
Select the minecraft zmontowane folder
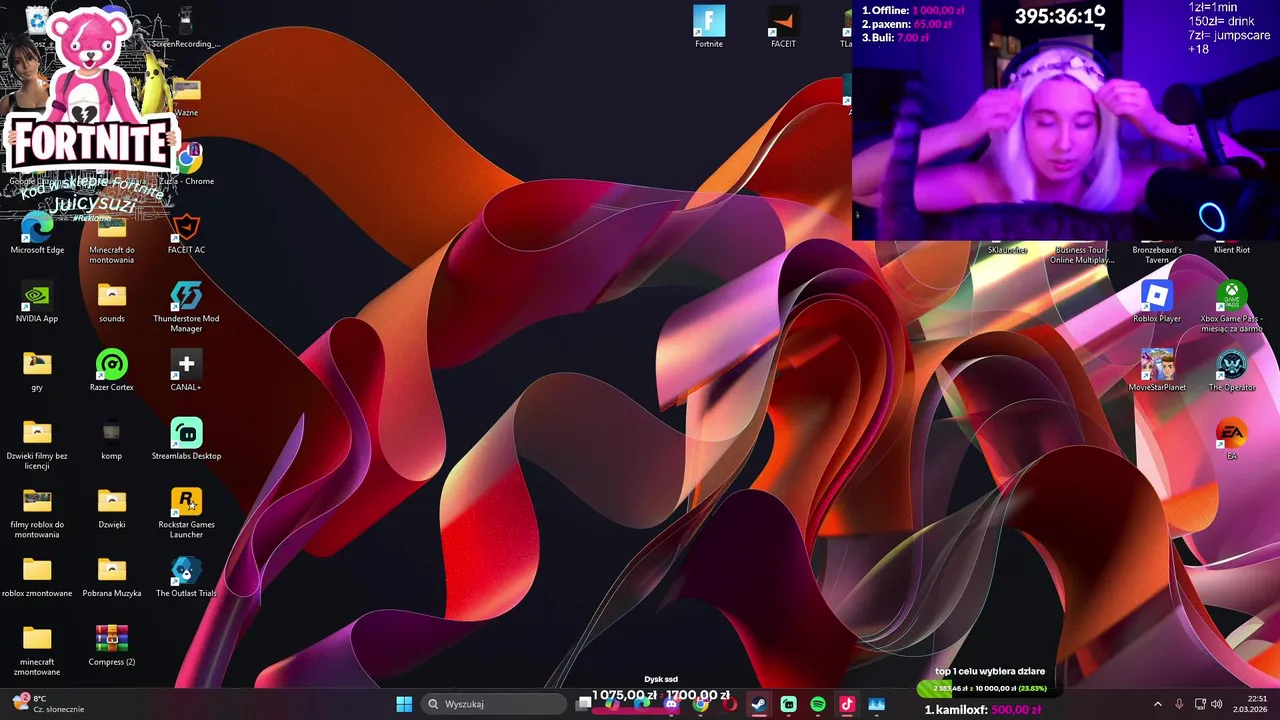coord(37,650)
